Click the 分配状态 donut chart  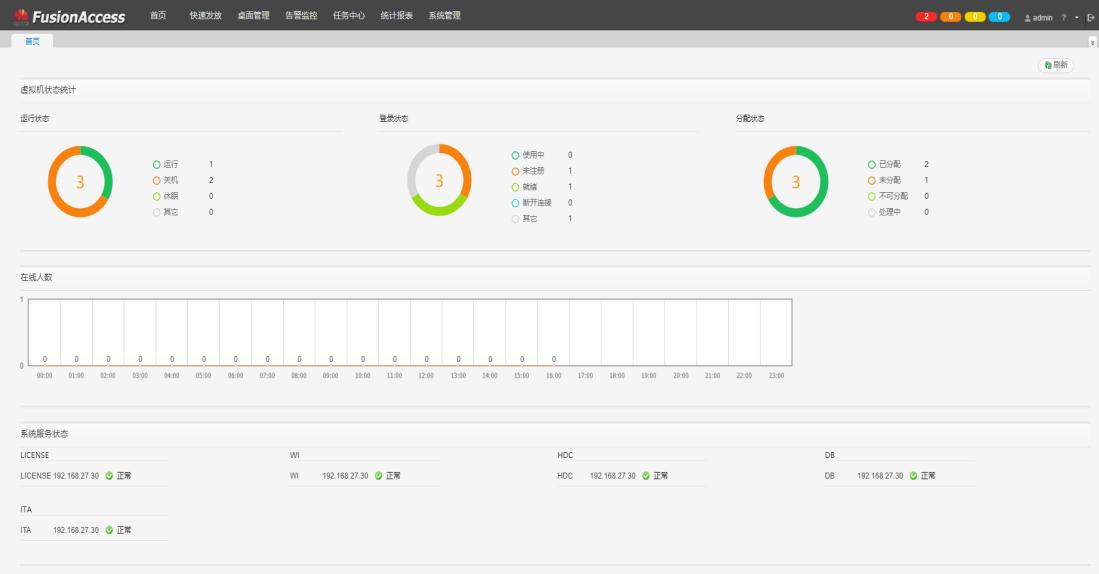[x=796, y=181]
